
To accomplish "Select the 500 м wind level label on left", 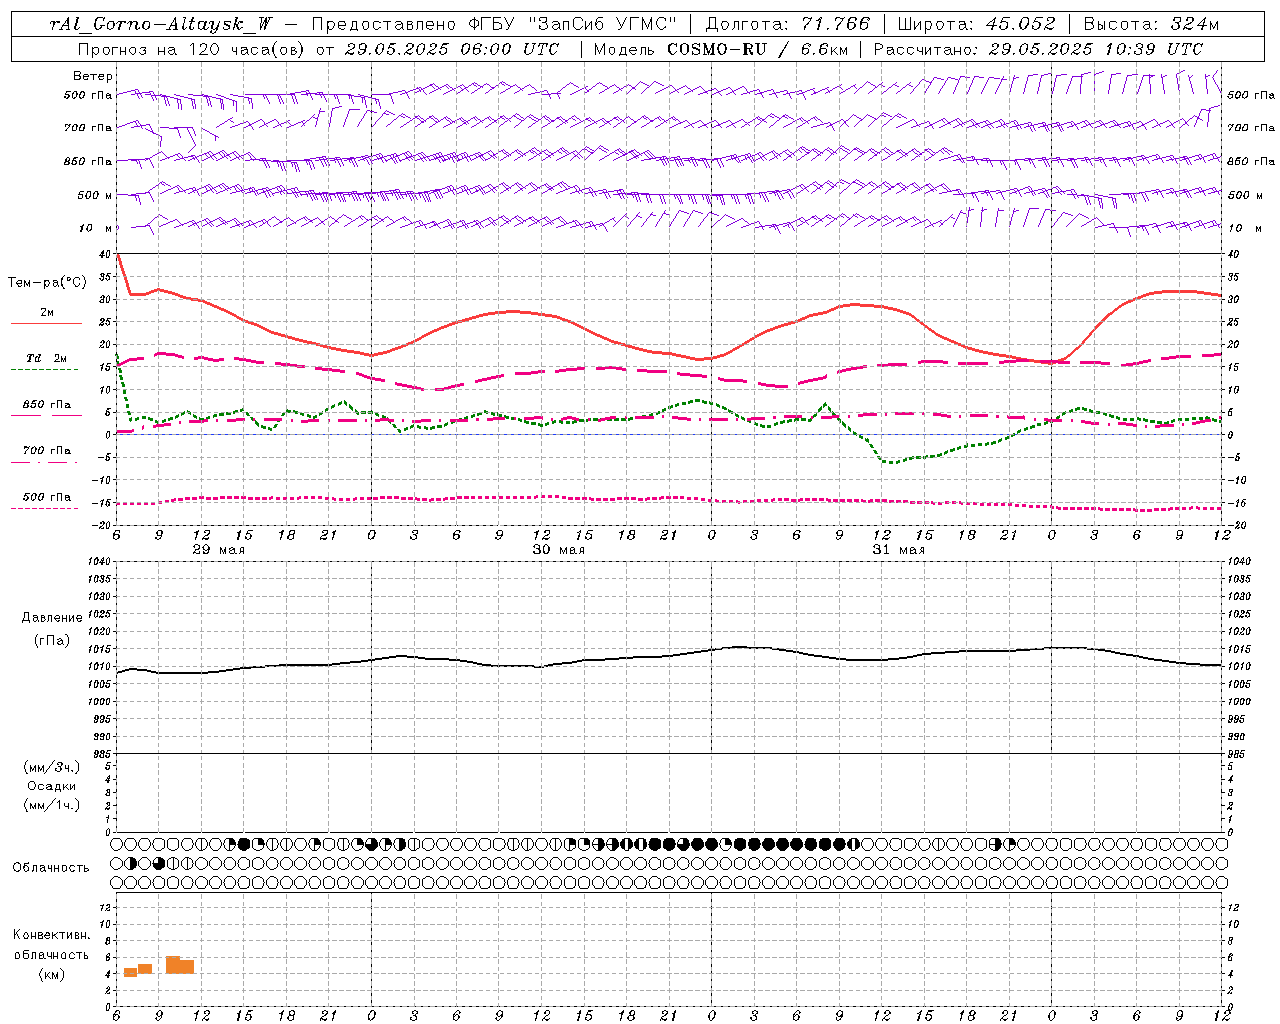I will point(95,195).
